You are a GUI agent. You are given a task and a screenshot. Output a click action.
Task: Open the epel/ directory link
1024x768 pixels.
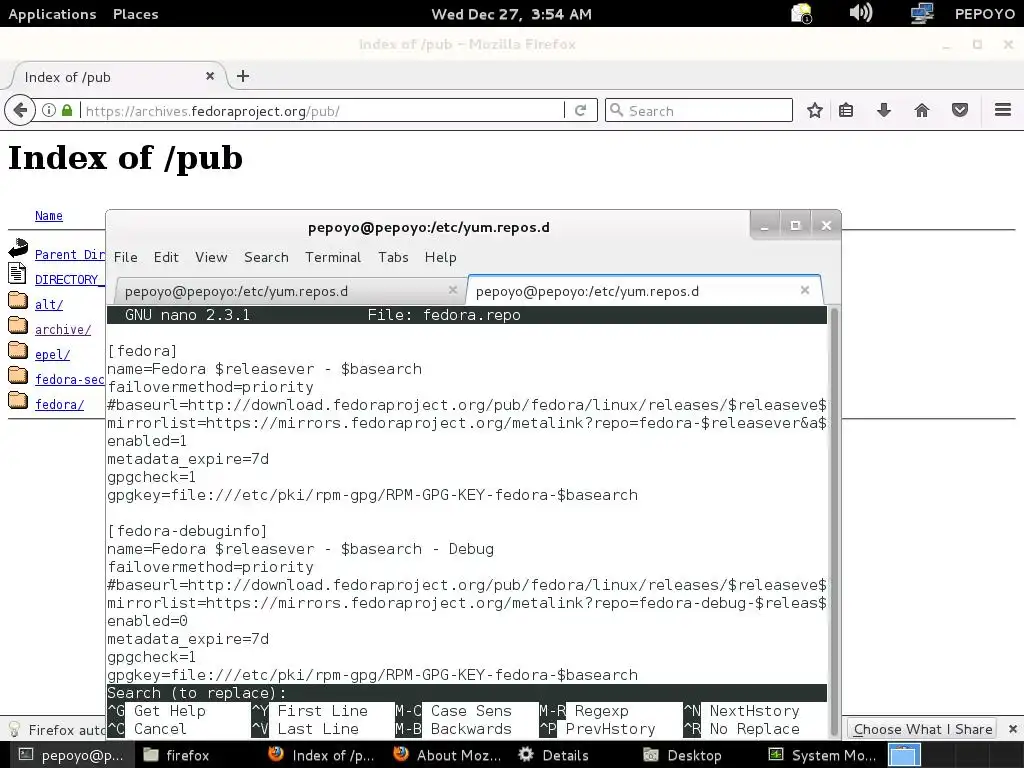pyautogui.click(x=52, y=354)
